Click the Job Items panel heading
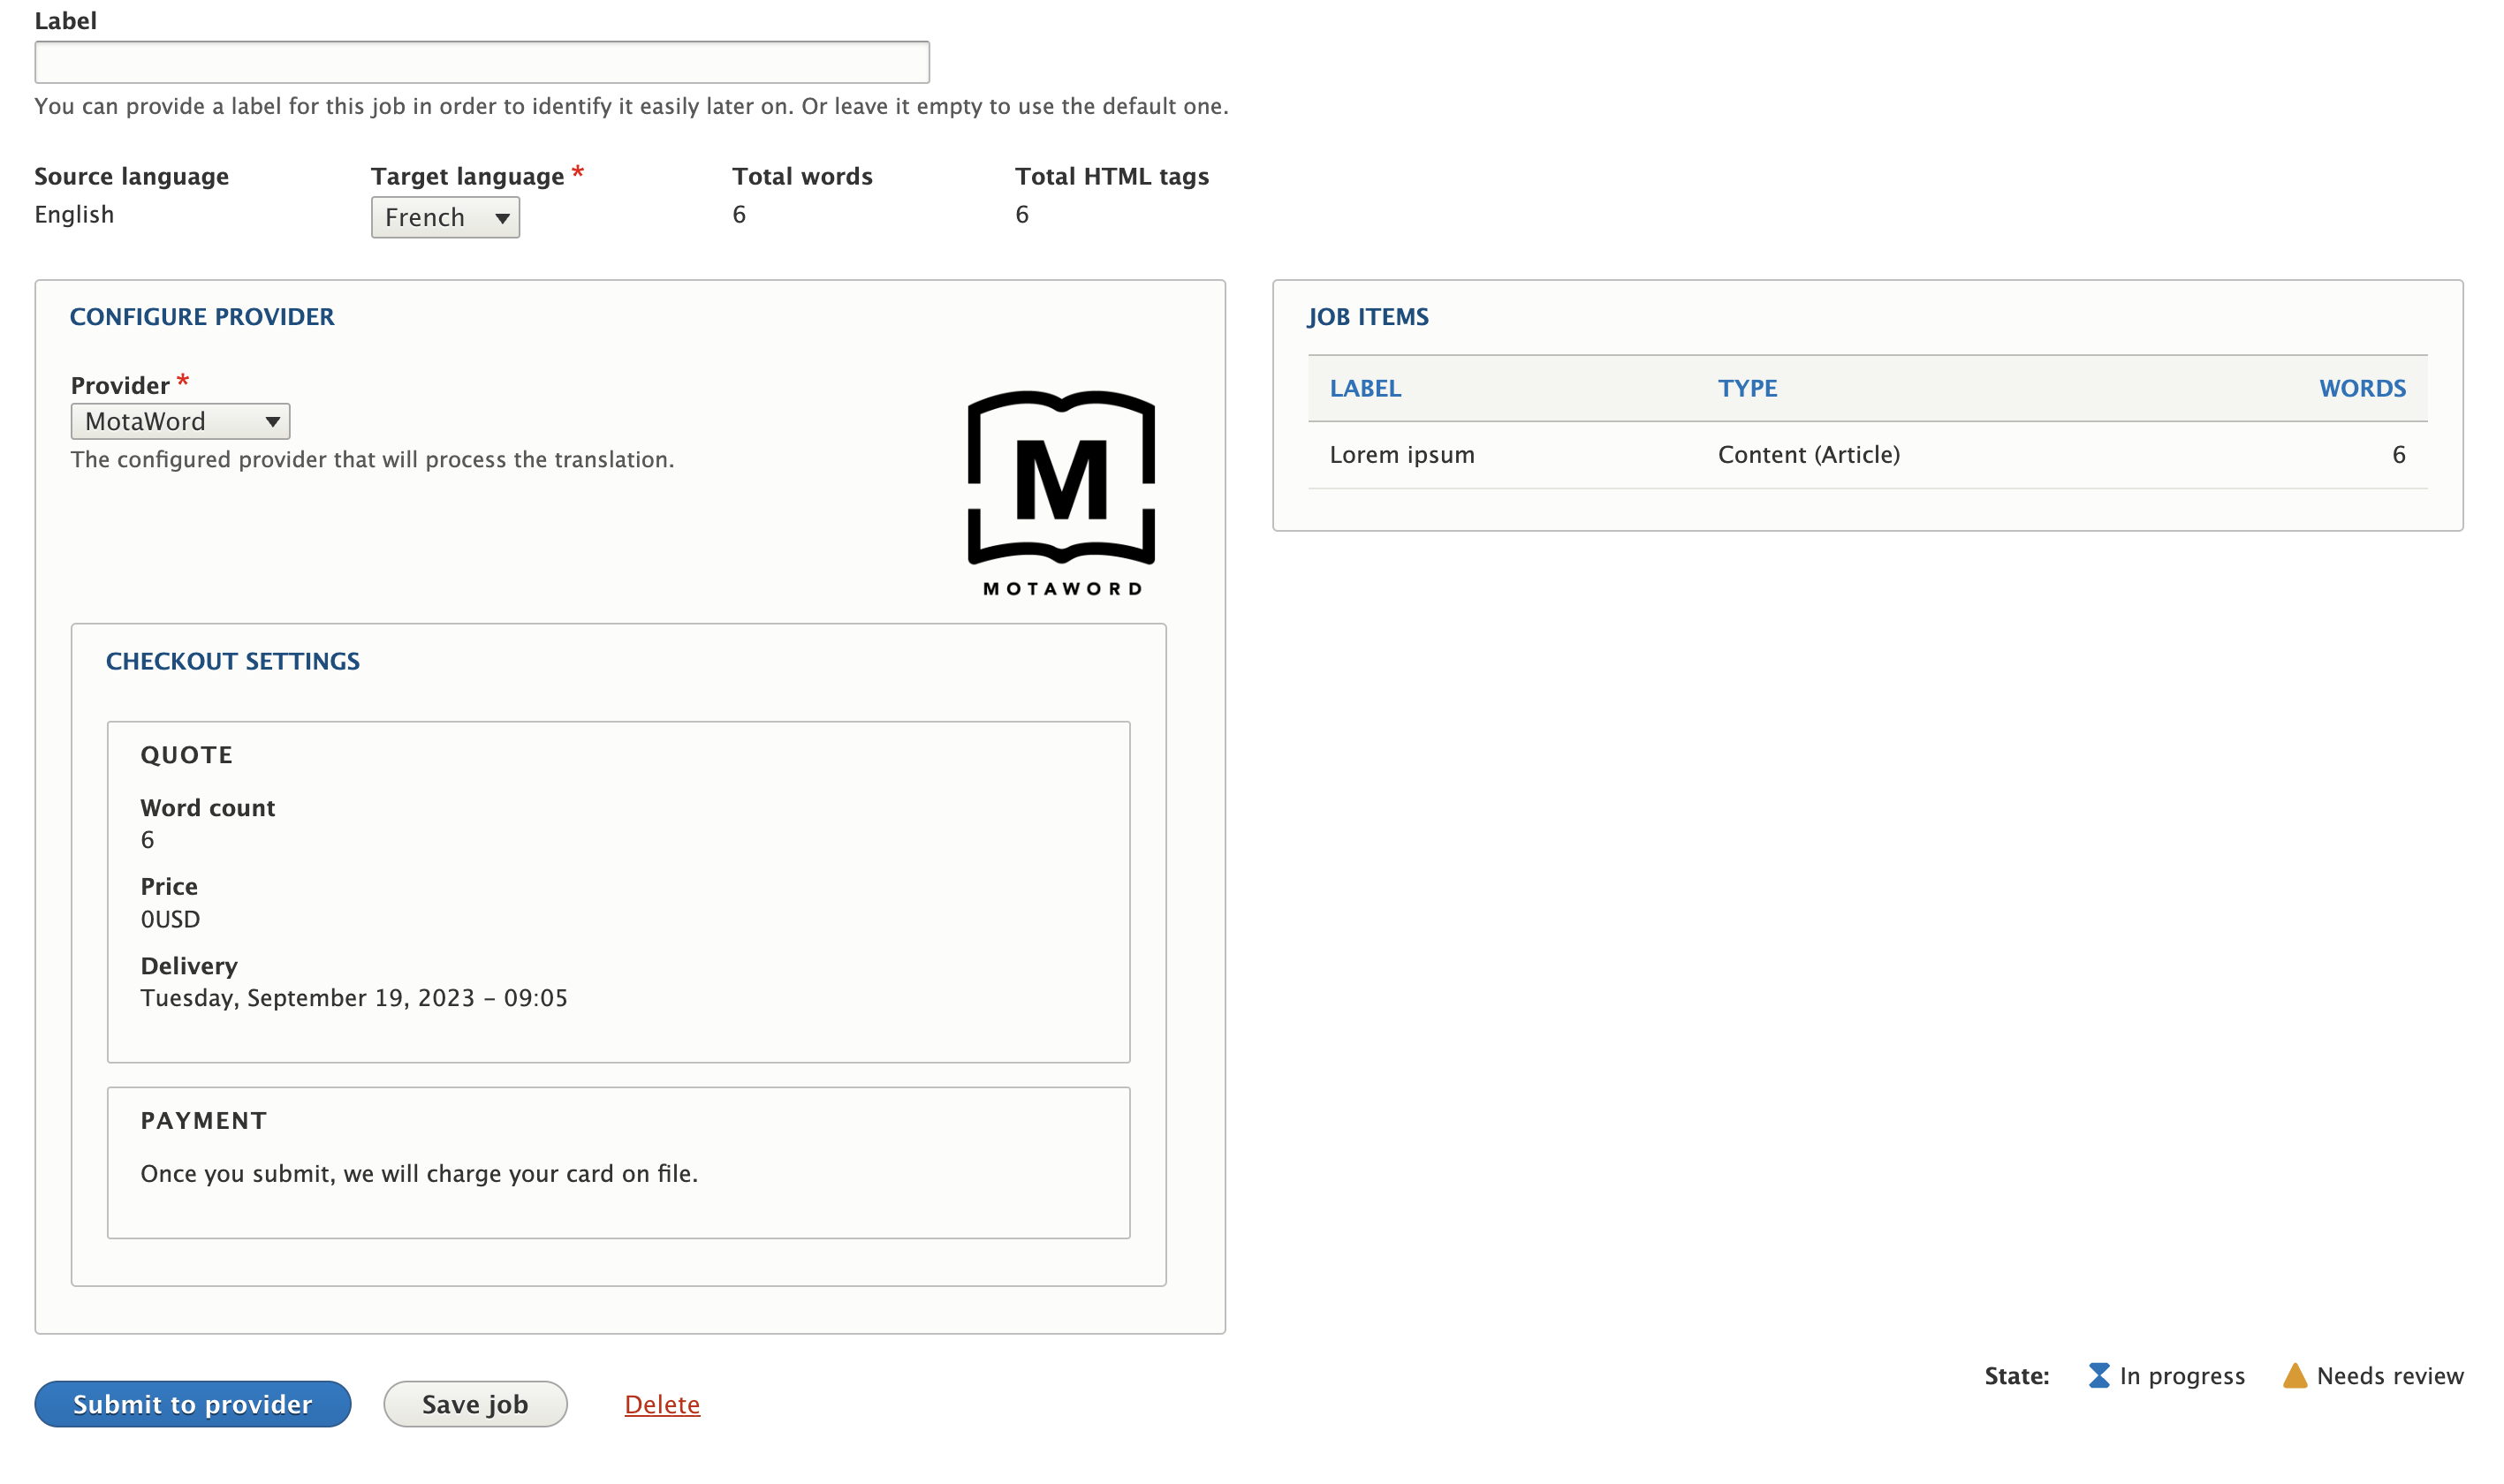 1367,317
